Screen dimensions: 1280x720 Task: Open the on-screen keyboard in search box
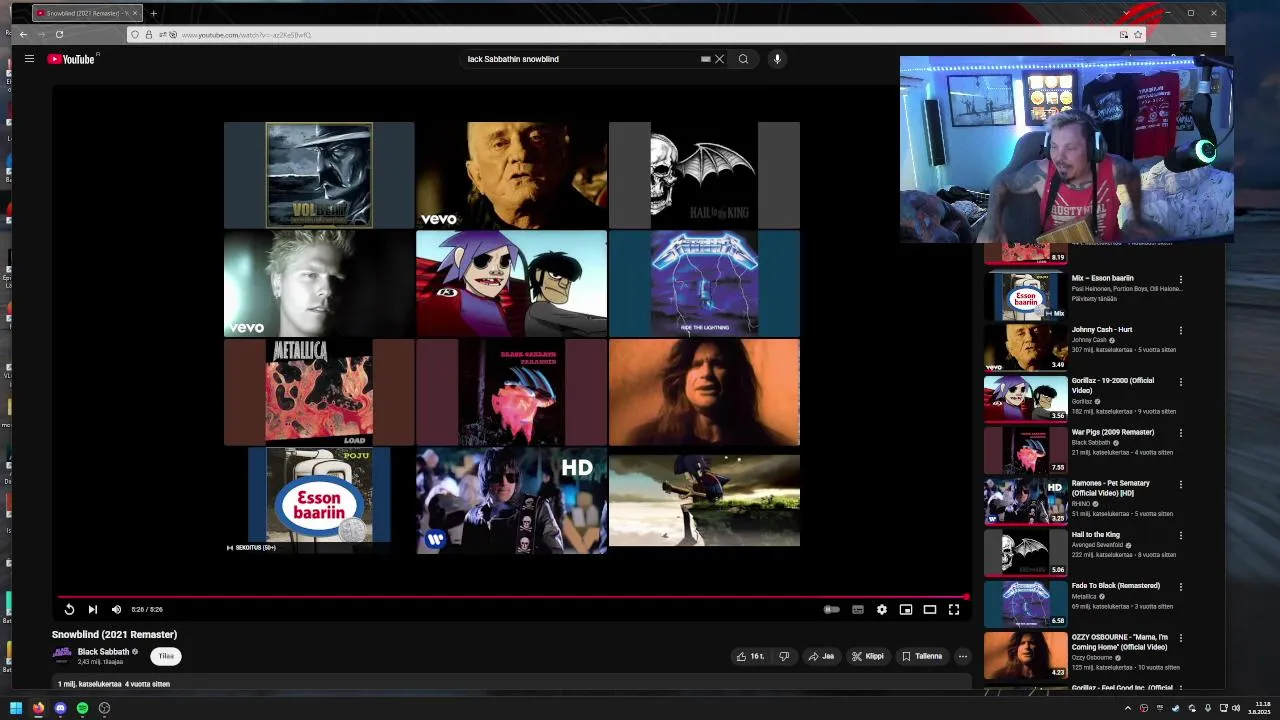(x=705, y=59)
